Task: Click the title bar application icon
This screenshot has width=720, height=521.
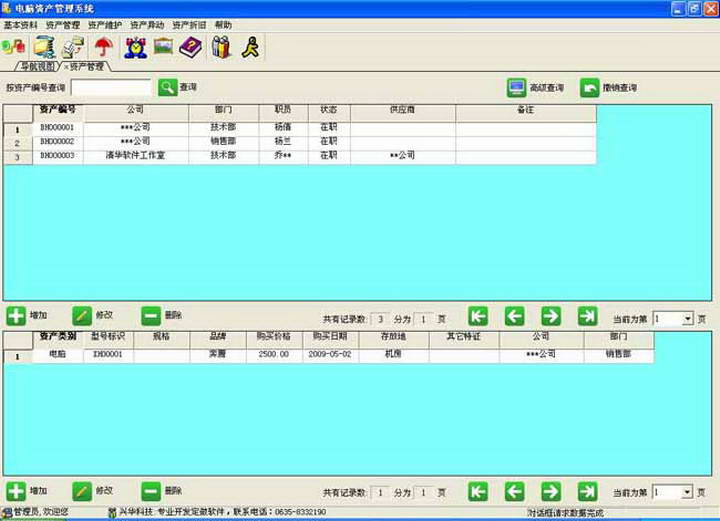Action: (x=6, y=8)
